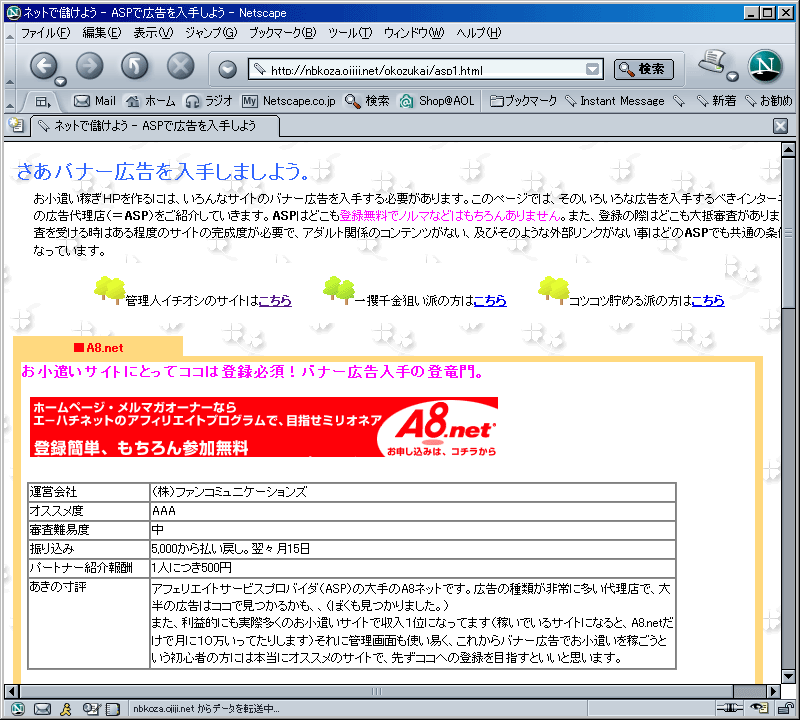Open the ウィンドウ(W) menu
The width and height of the screenshot is (800, 720).
click(414, 33)
